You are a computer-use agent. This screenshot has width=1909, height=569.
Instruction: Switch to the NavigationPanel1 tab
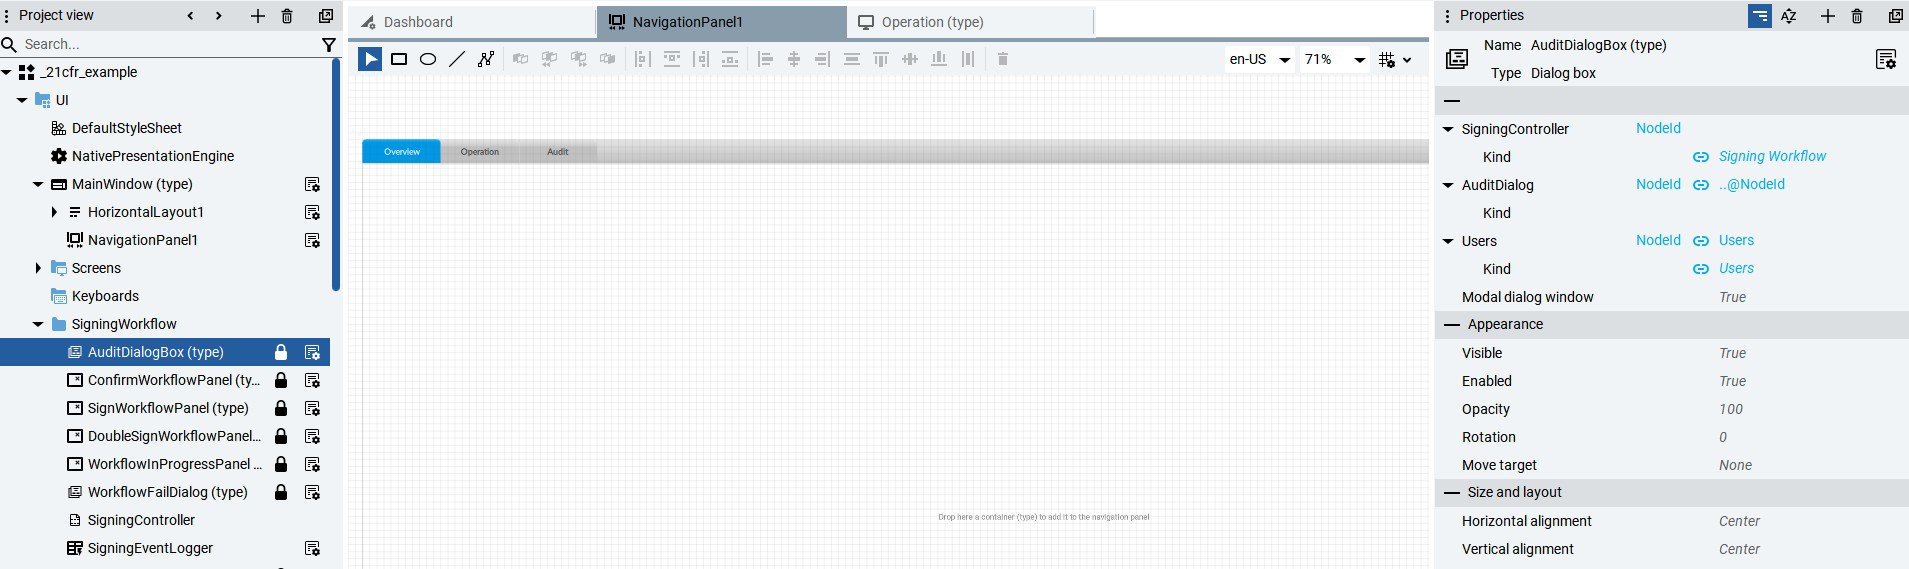pos(722,22)
